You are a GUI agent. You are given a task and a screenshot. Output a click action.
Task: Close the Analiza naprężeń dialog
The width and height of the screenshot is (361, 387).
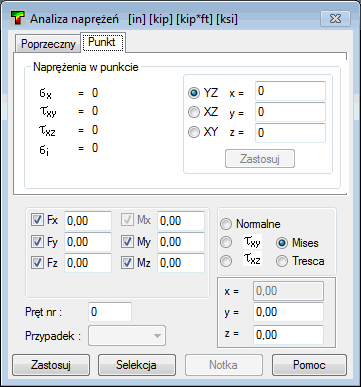click(335, 19)
